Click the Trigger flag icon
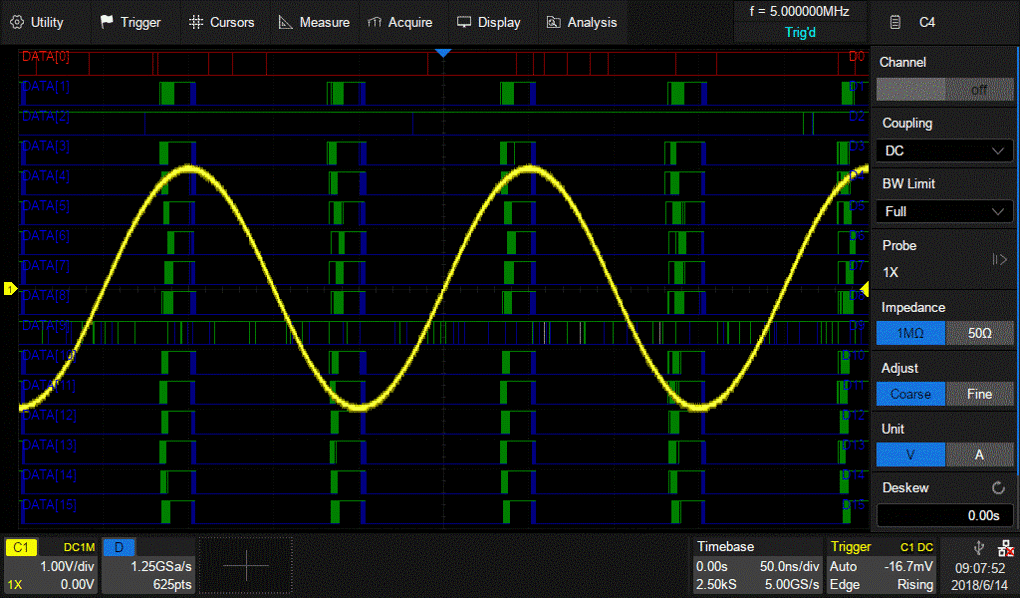This screenshot has height=598, width=1020. tap(107, 22)
